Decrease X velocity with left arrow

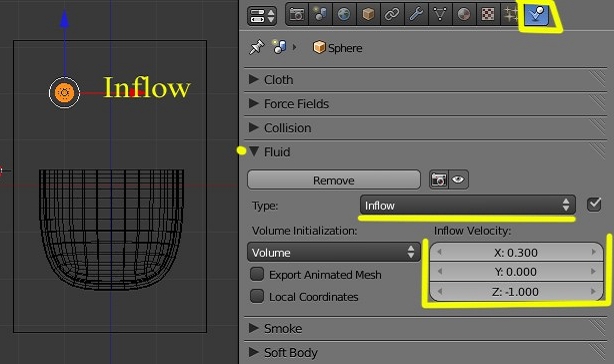pyautogui.click(x=439, y=252)
